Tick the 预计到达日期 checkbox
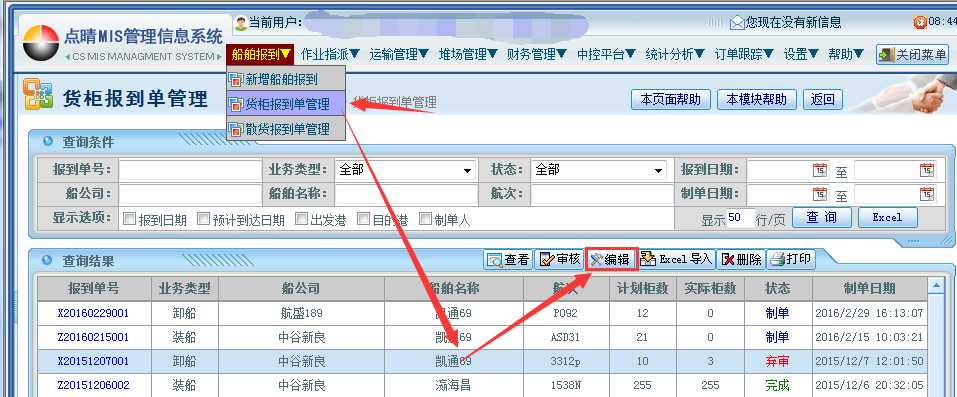957x397 pixels. (x=203, y=218)
